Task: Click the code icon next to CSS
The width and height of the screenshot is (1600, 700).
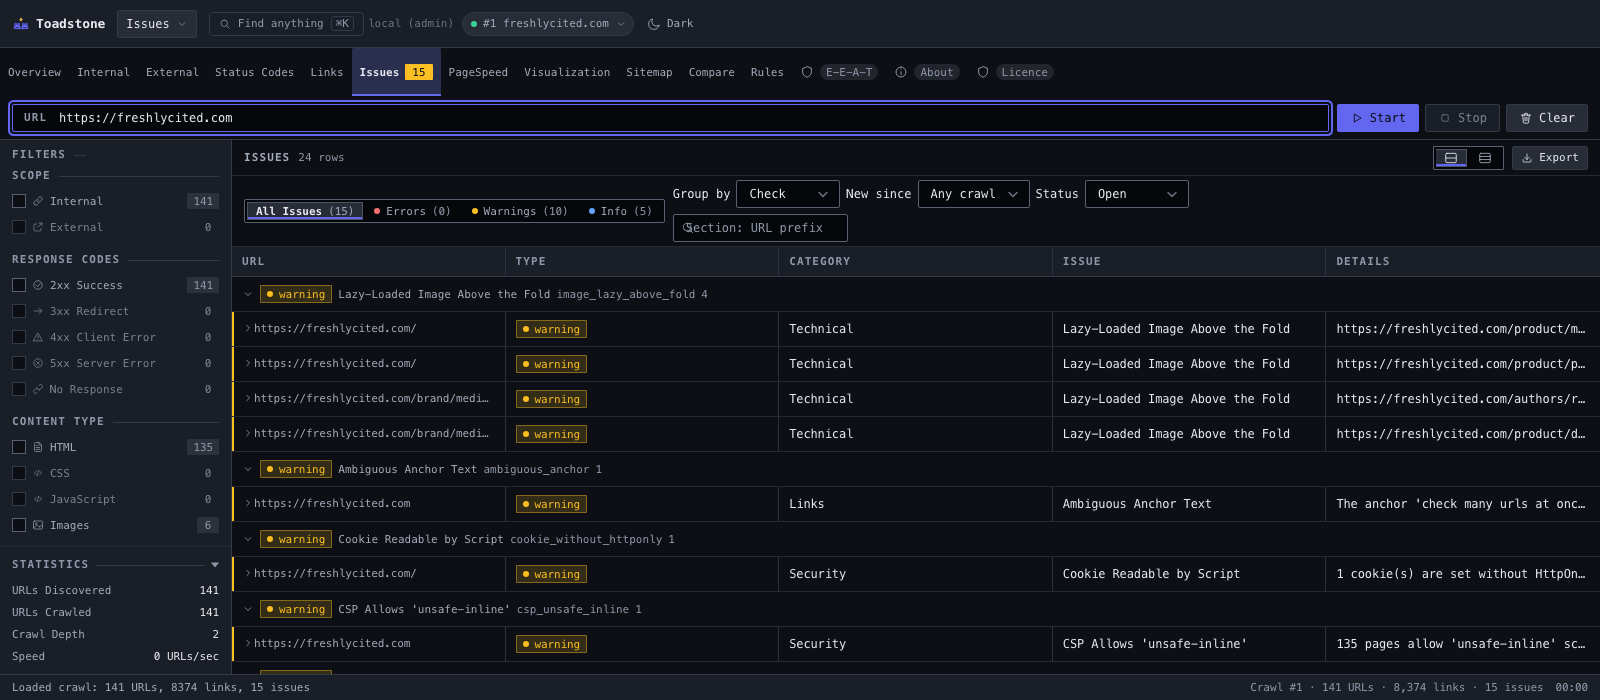Action: 38,473
